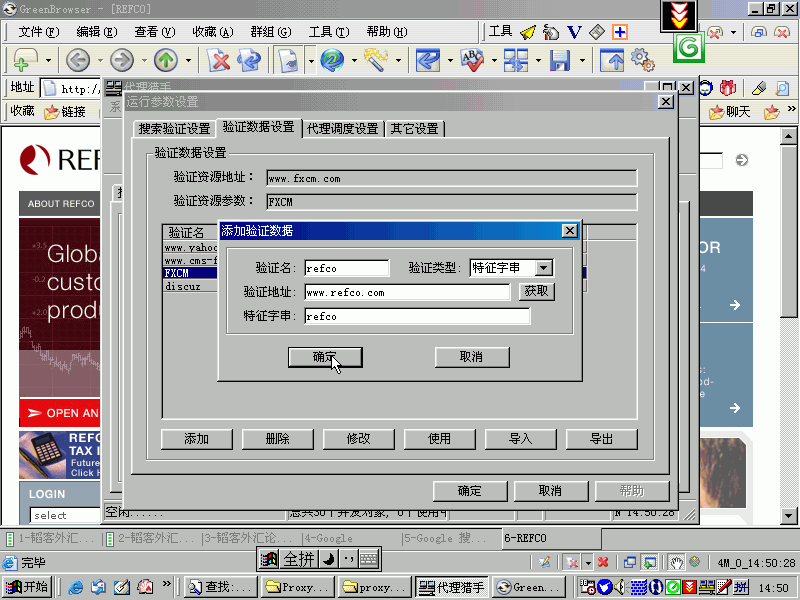The height and width of the screenshot is (600, 800).
Task: Open the 文件(F) menu
Action: click(x=38, y=32)
